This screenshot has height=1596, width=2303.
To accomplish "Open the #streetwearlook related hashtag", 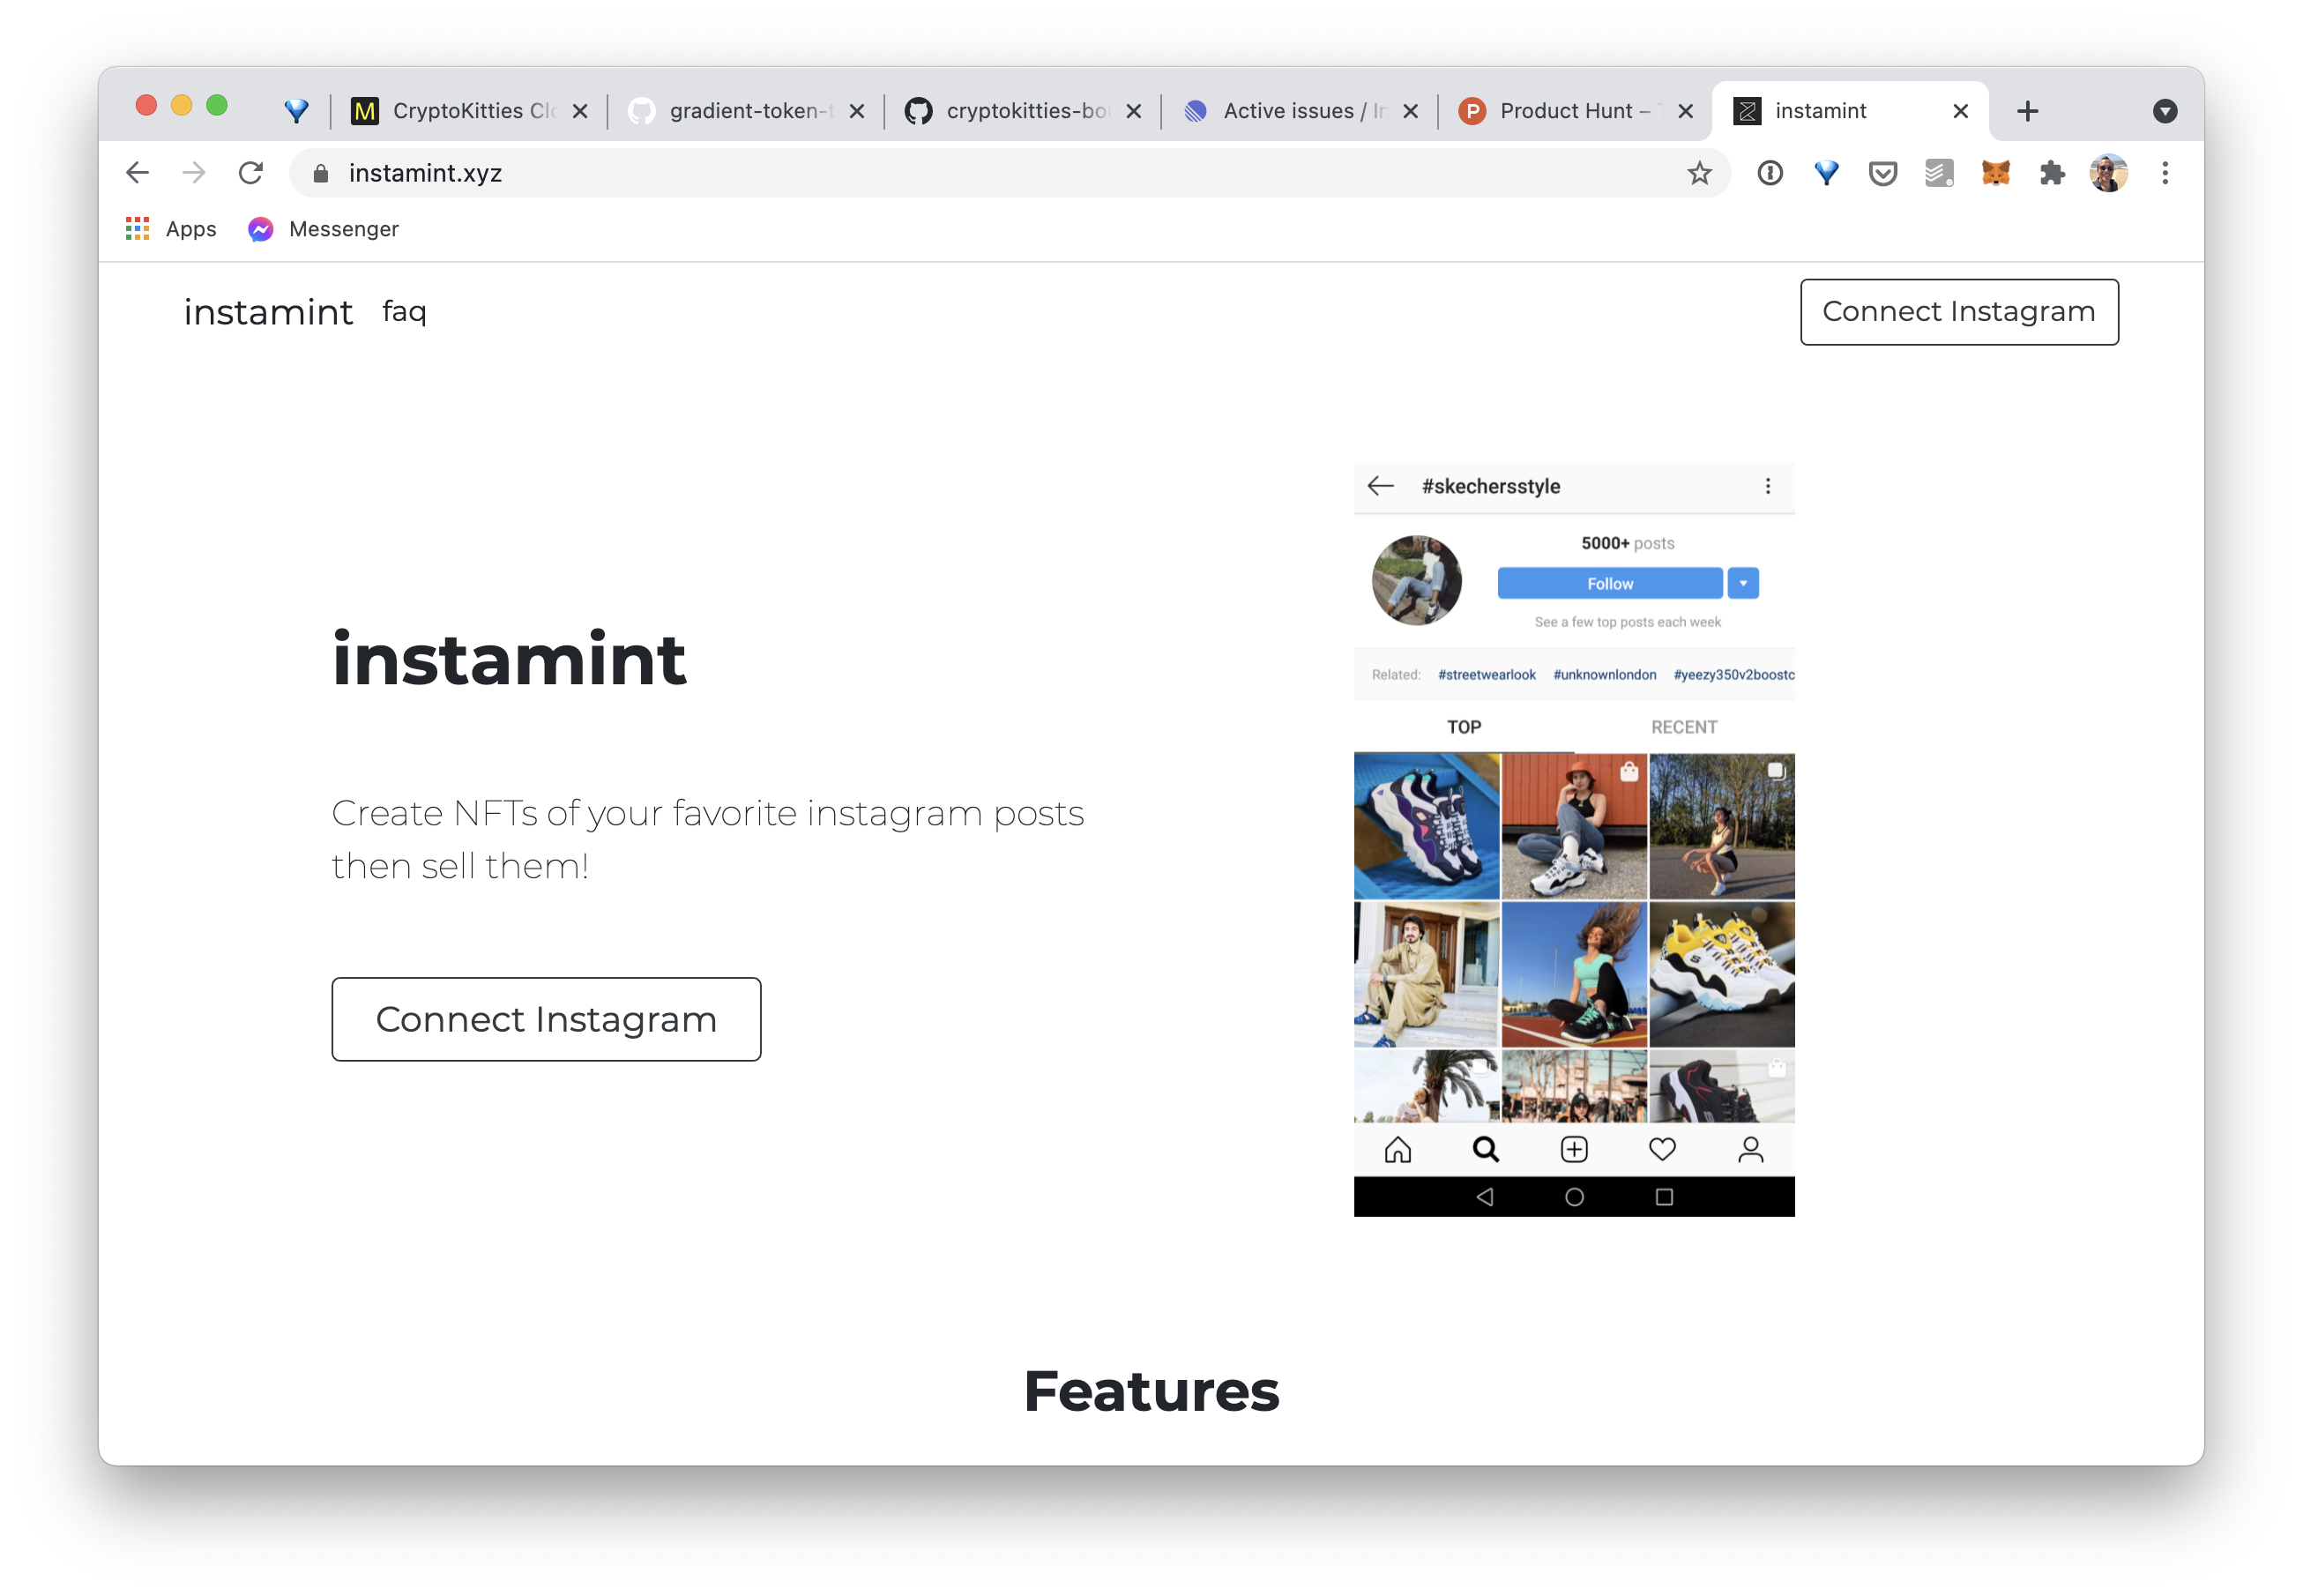I will tap(1487, 674).
